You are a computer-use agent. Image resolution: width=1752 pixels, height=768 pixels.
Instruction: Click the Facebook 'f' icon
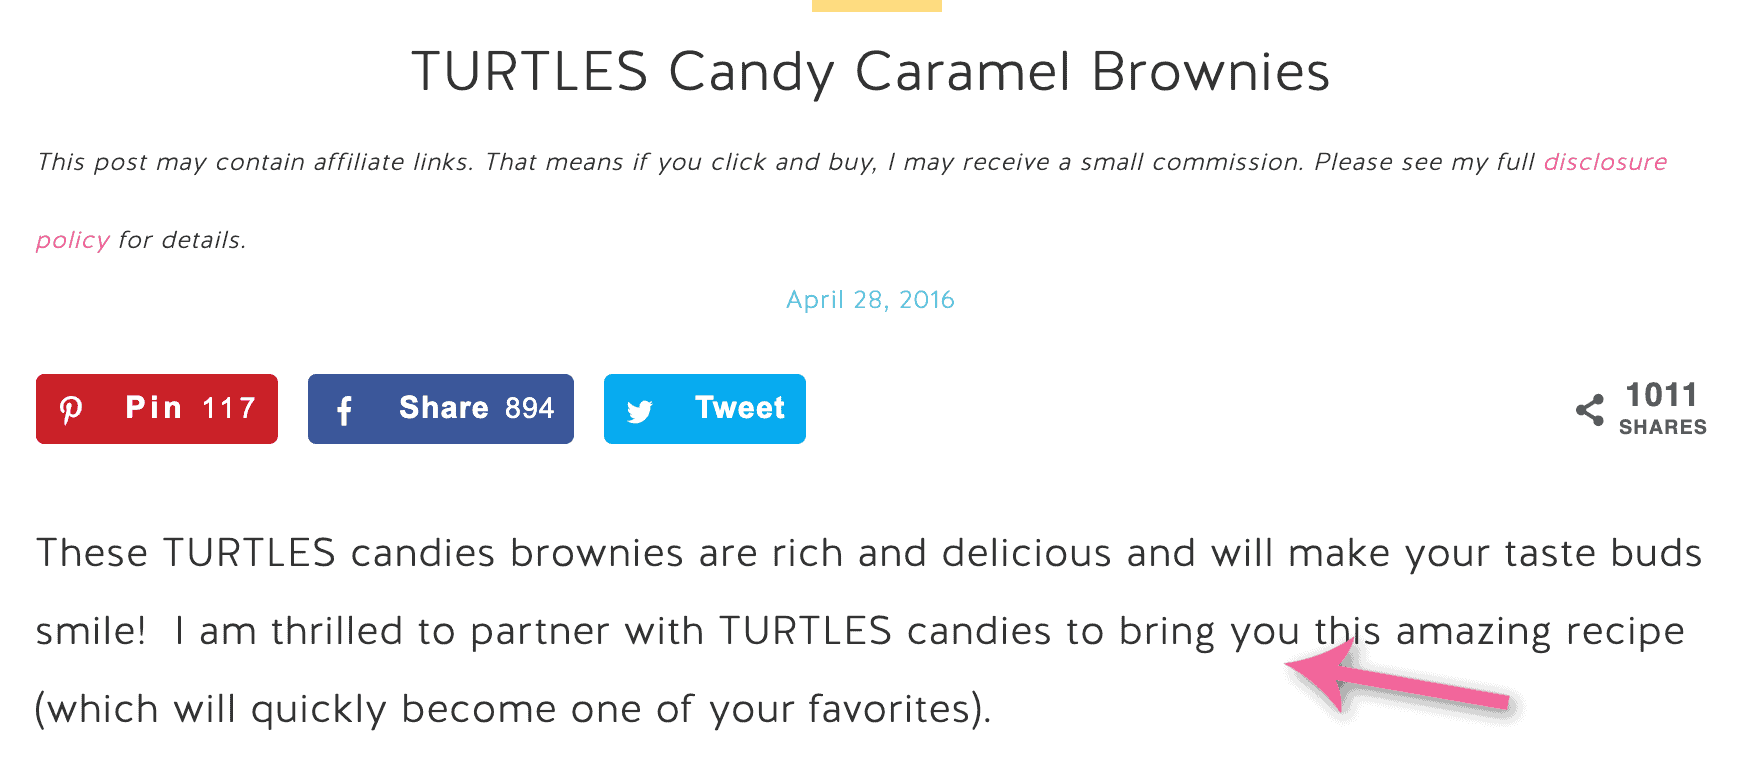click(x=344, y=411)
